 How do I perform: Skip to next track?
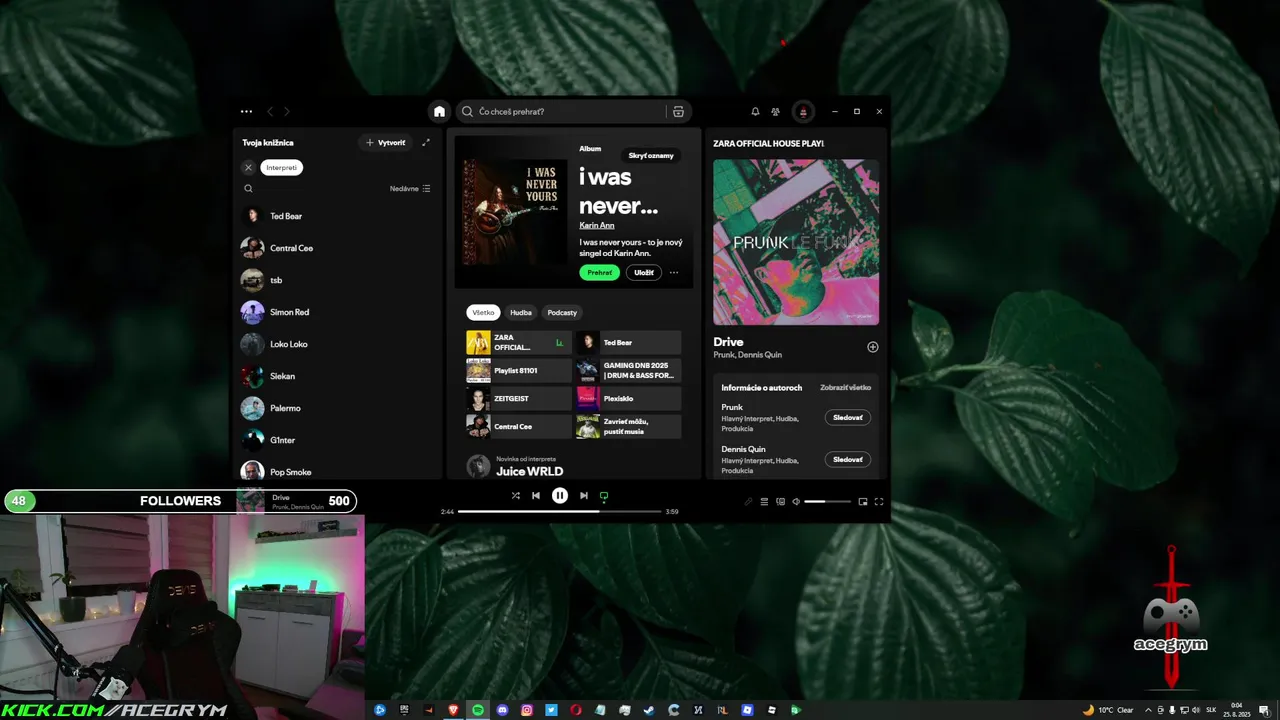(x=584, y=496)
